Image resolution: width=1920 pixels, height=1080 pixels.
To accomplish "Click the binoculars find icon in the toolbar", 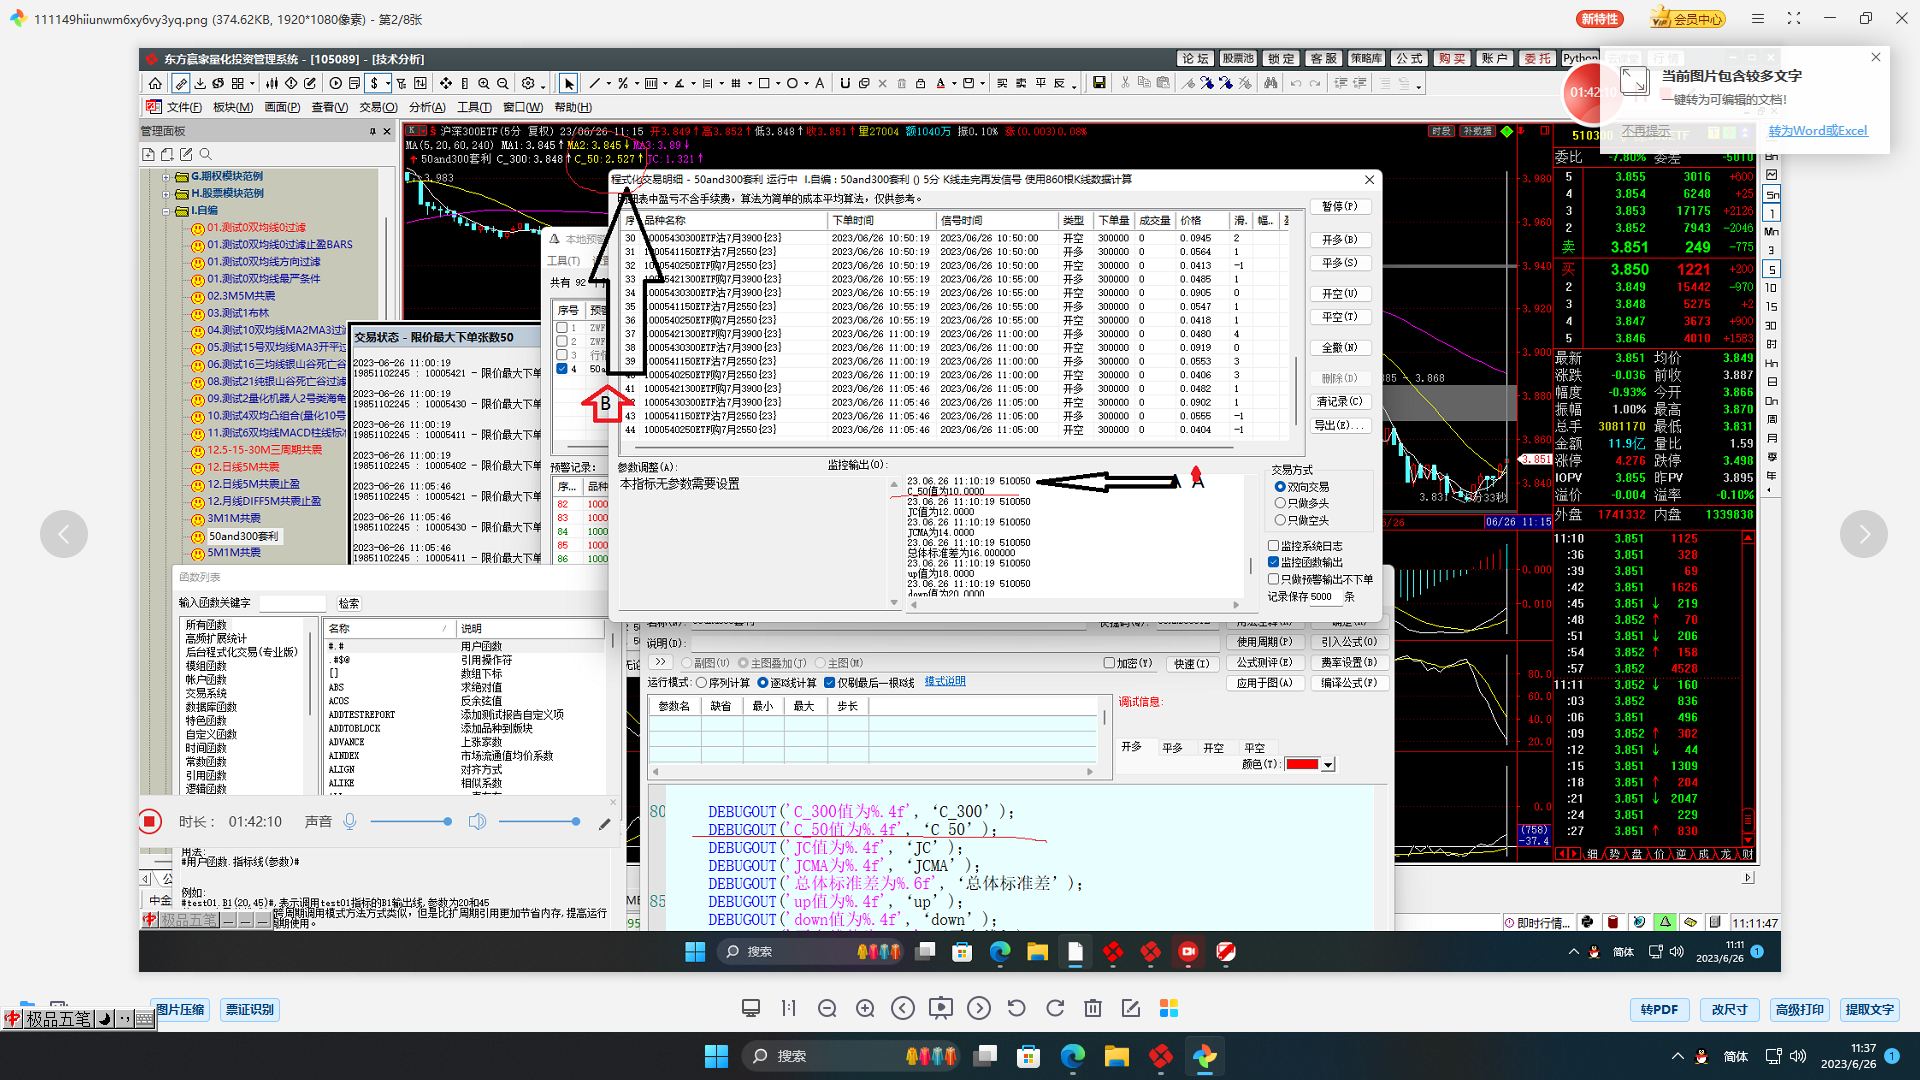I will pos(1270,83).
